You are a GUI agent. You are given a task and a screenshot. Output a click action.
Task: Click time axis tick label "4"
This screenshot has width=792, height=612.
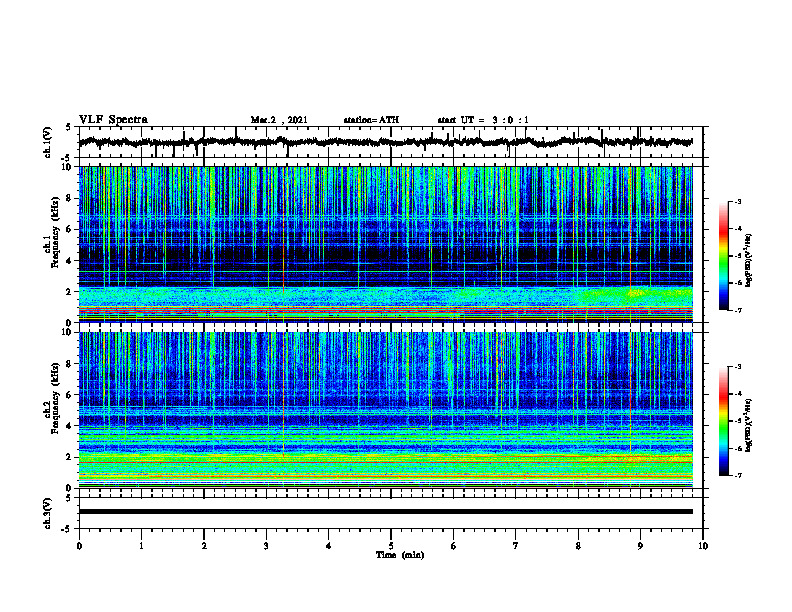tap(328, 546)
